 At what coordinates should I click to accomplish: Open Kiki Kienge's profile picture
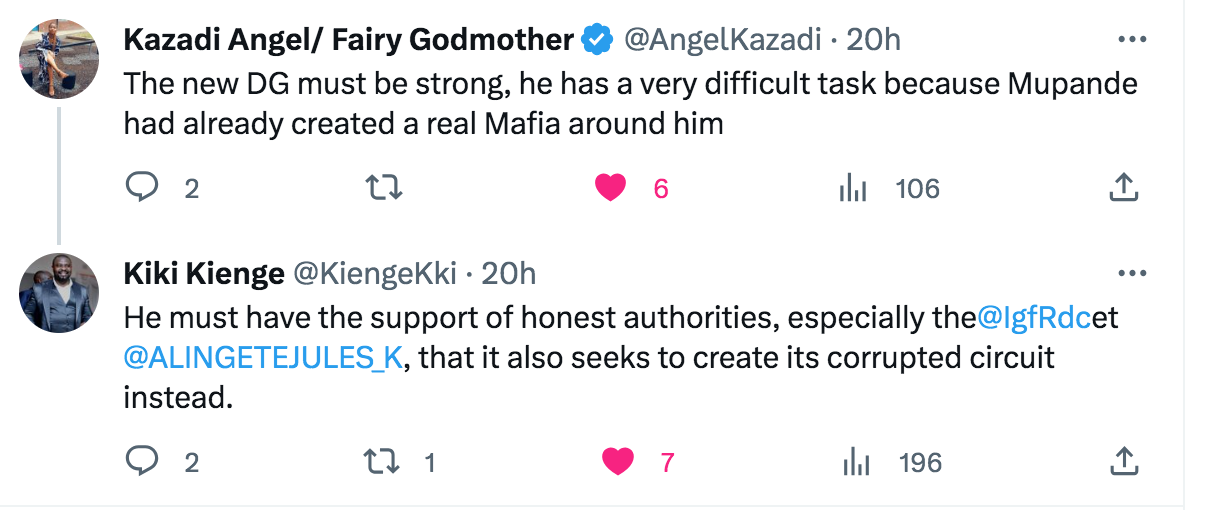60,292
